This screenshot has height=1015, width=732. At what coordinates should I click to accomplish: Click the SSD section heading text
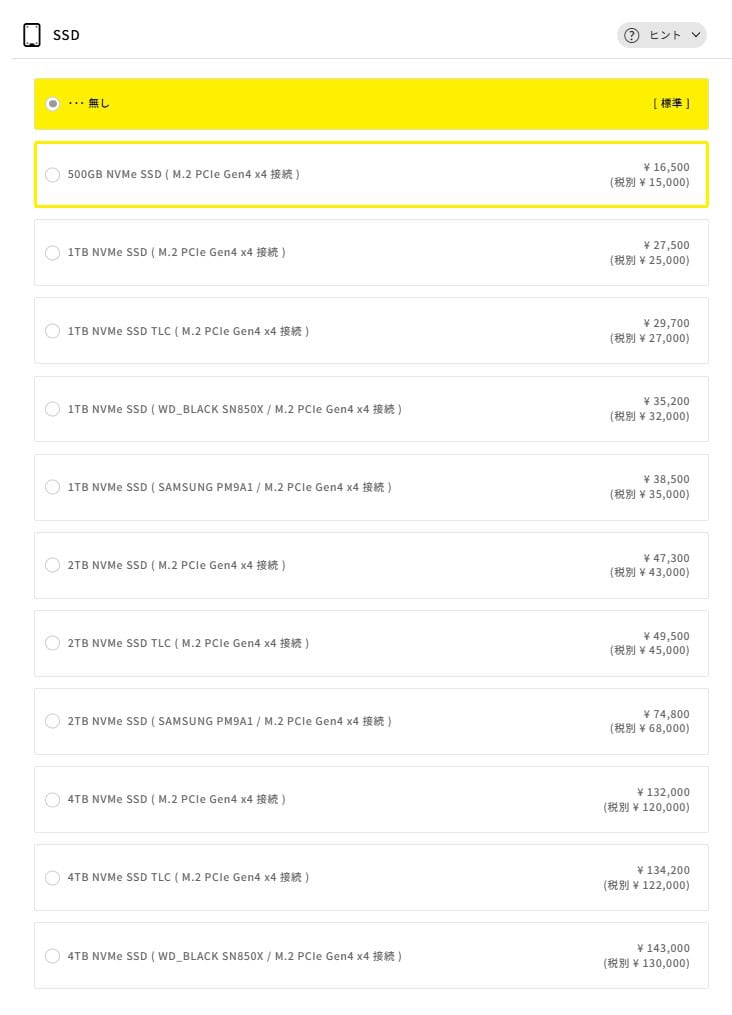(x=66, y=36)
